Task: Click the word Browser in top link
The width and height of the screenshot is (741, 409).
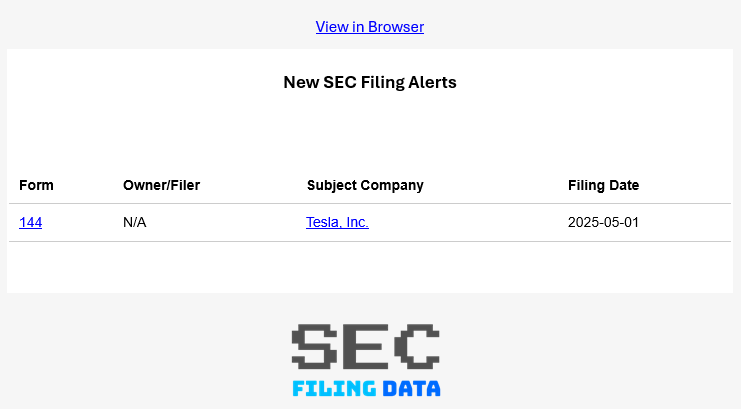Action: 396,27
